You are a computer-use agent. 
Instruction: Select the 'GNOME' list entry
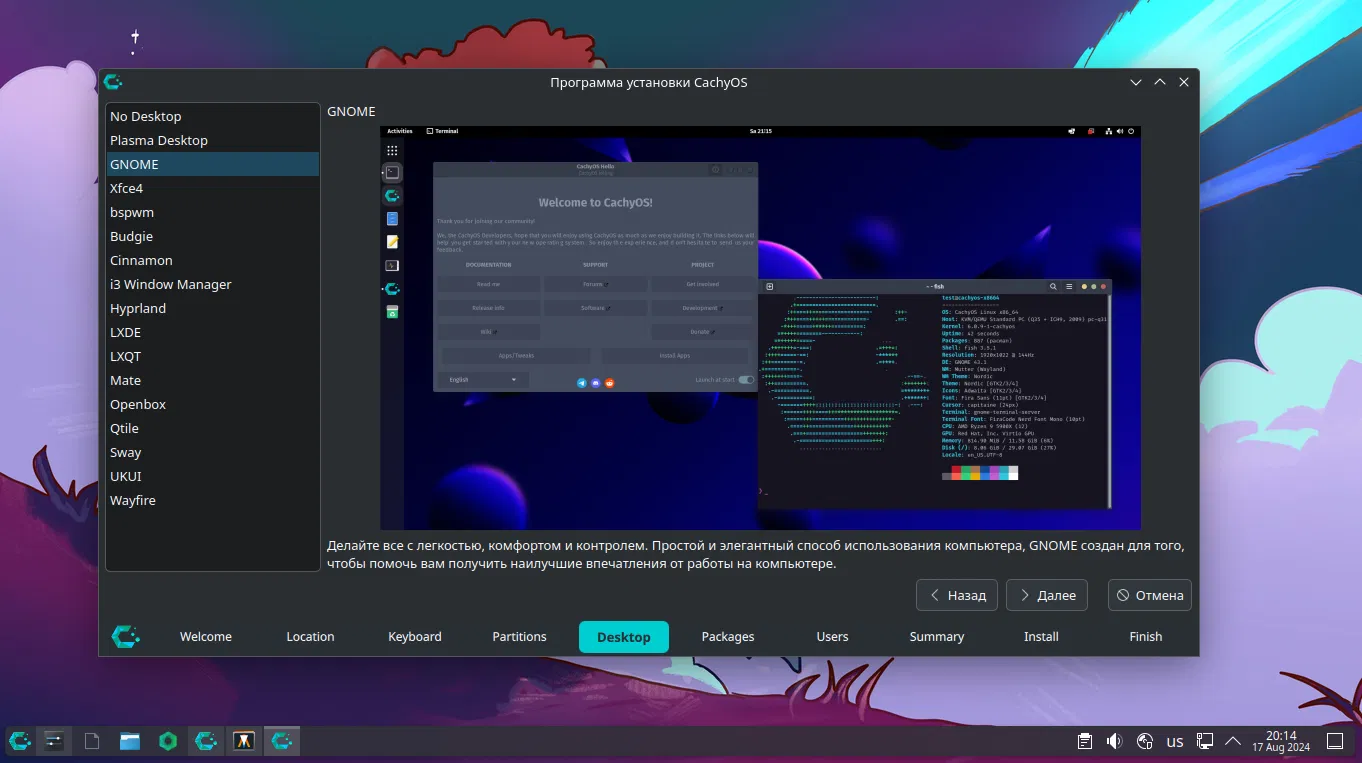pyautogui.click(x=213, y=164)
